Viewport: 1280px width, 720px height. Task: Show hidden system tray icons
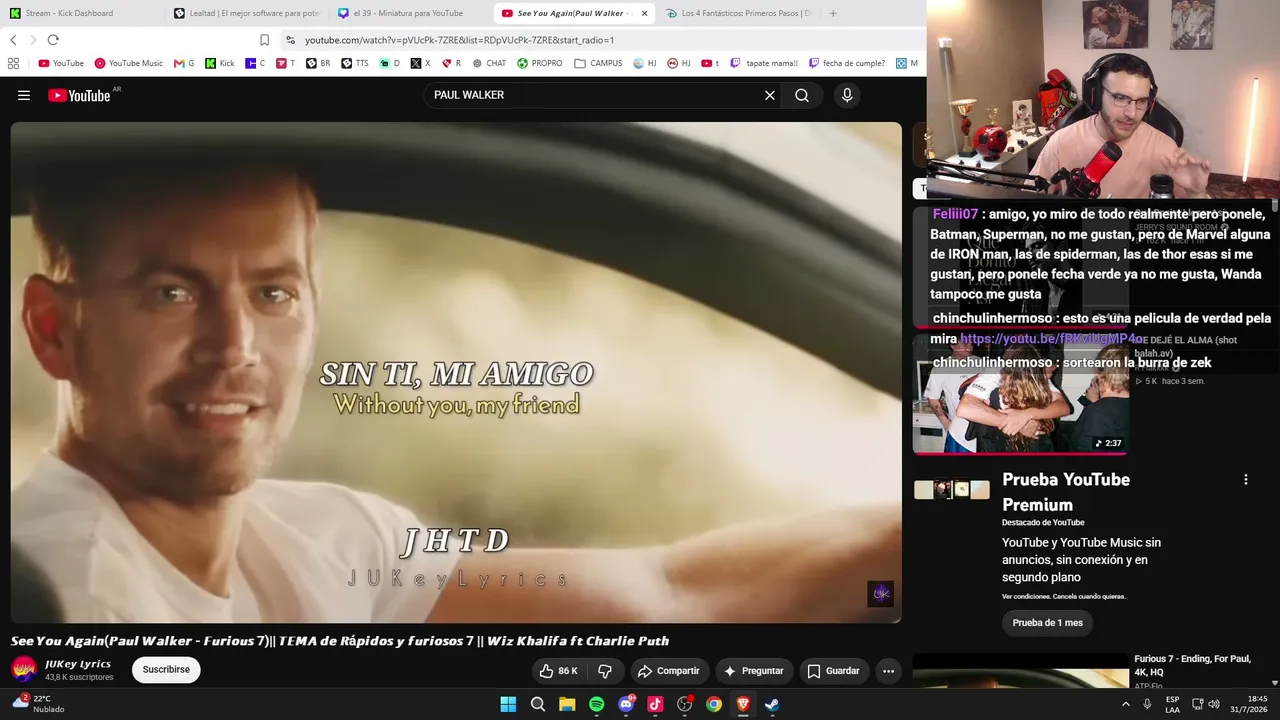[x=1125, y=704]
